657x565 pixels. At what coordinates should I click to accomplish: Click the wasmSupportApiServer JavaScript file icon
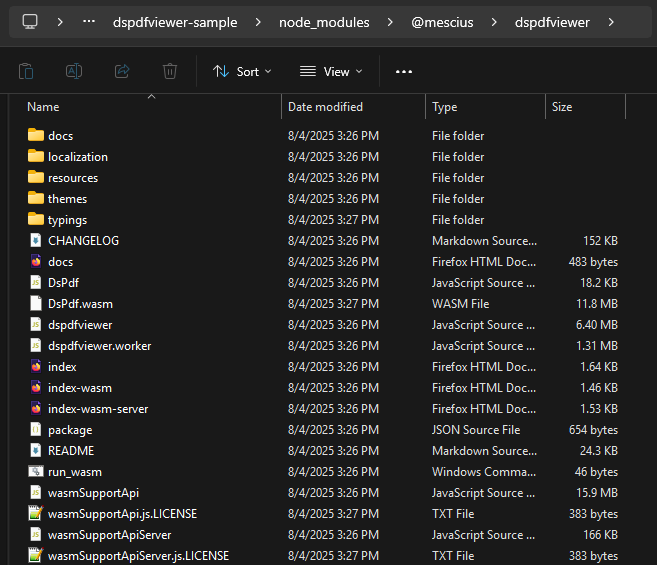coord(36,534)
